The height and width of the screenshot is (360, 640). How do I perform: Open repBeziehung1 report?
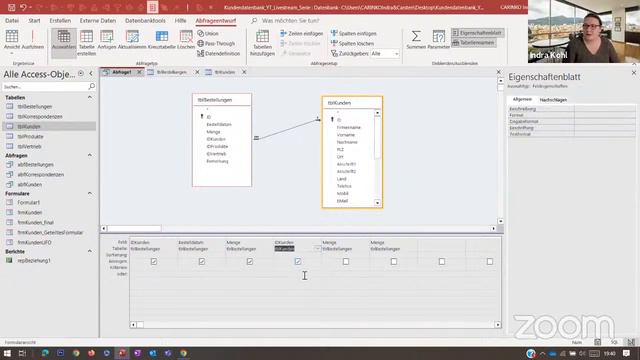tap(34, 260)
